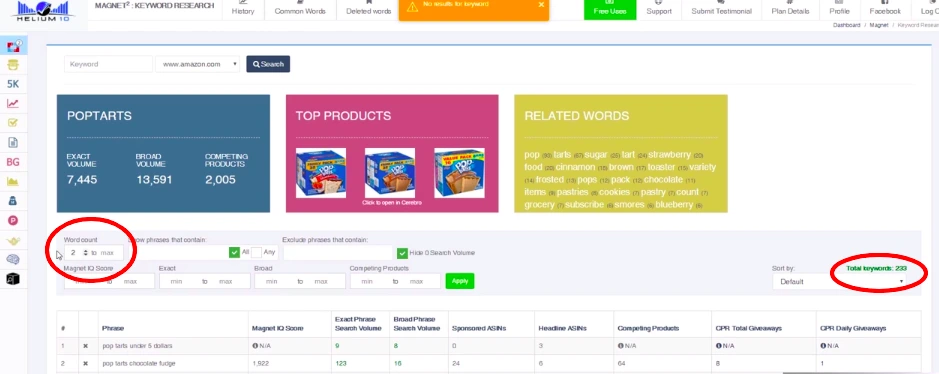Open the black box sidebar icon

(x=13, y=279)
